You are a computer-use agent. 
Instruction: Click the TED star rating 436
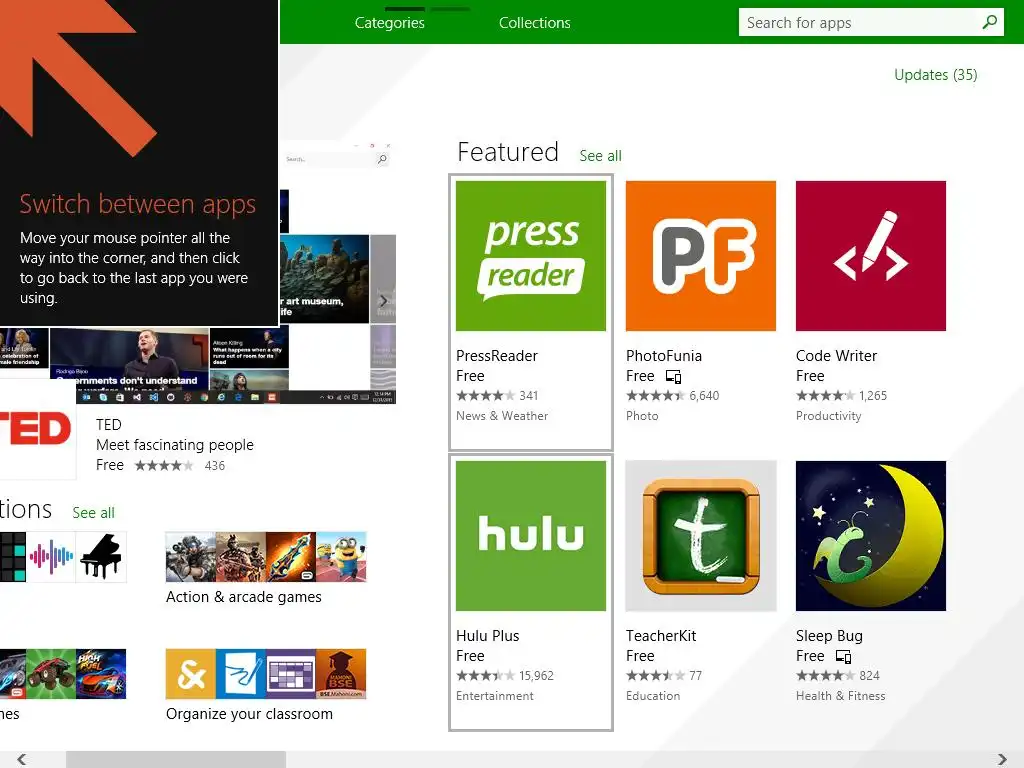click(x=180, y=466)
